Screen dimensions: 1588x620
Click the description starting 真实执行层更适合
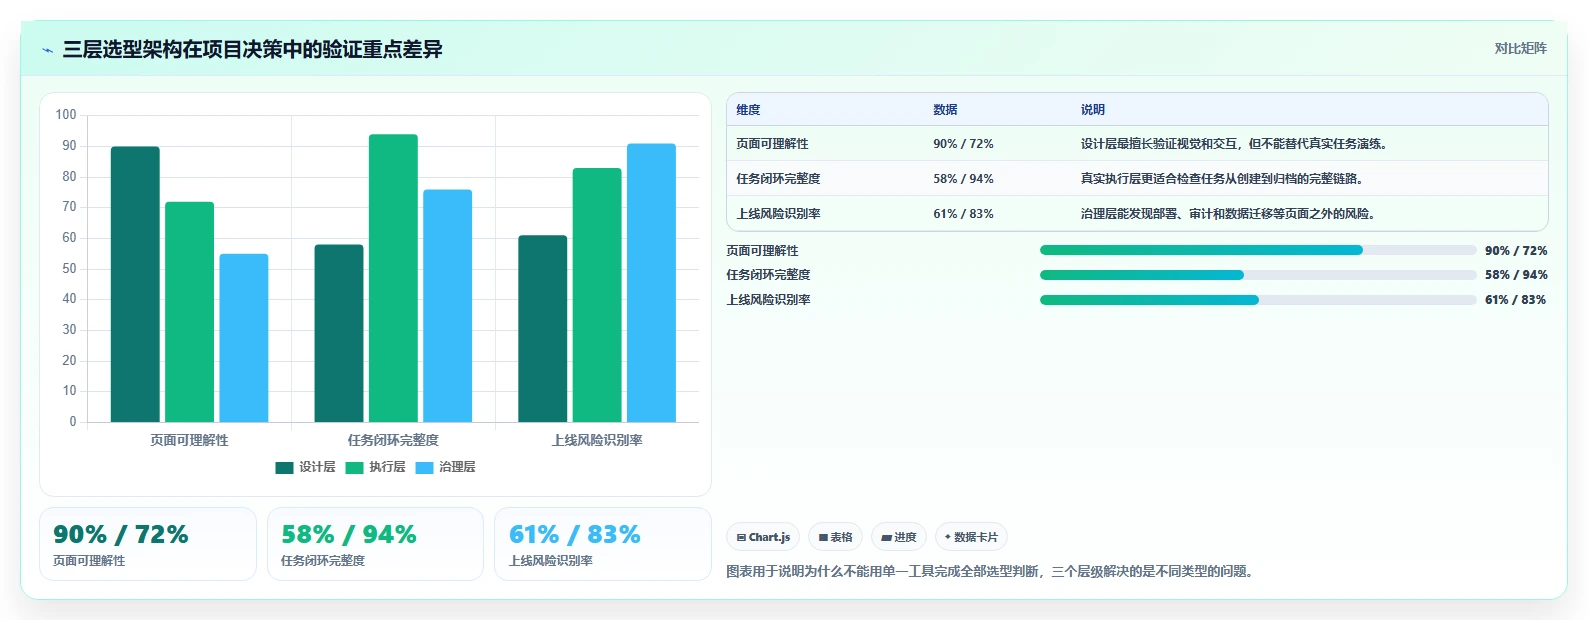1222,179
